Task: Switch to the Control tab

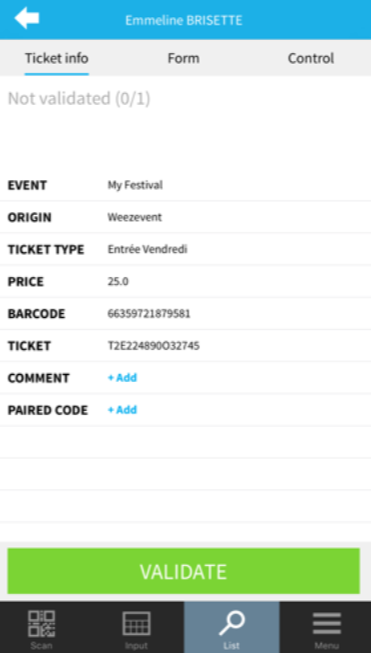Action: [311, 58]
